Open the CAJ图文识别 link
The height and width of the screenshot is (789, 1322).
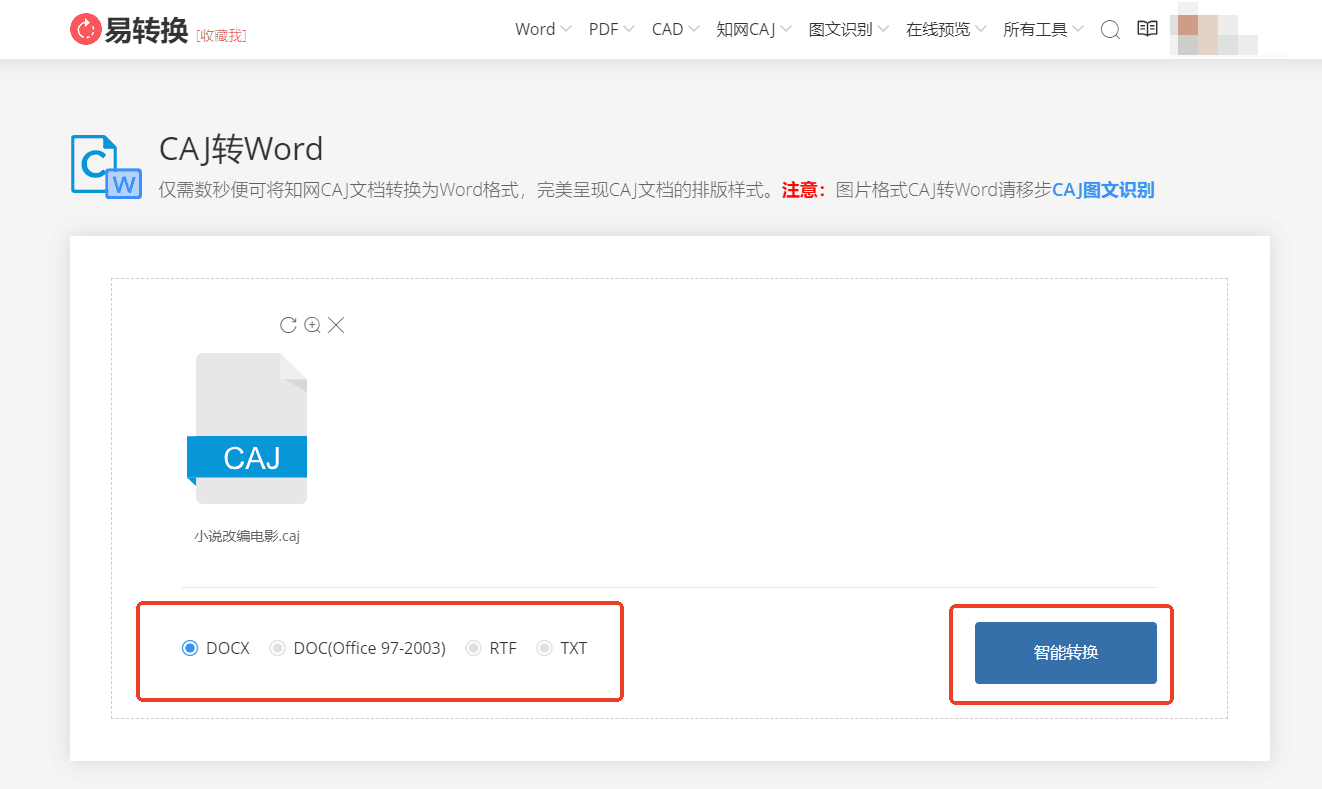coord(1102,189)
